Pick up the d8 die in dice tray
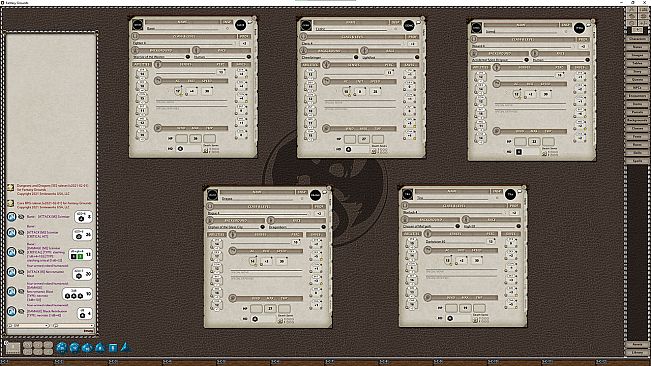Screen dimensions: 651x366 click(100, 347)
